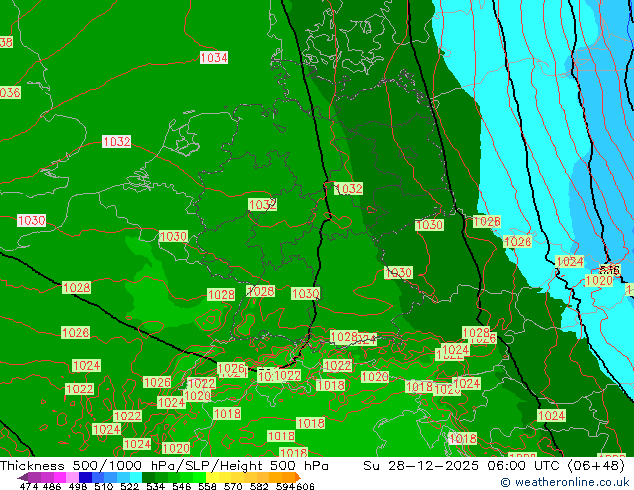The width and height of the screenshot is (634, 490).
Task: Pick the darkest green legend swatch
Action: [x=148, y=477]
